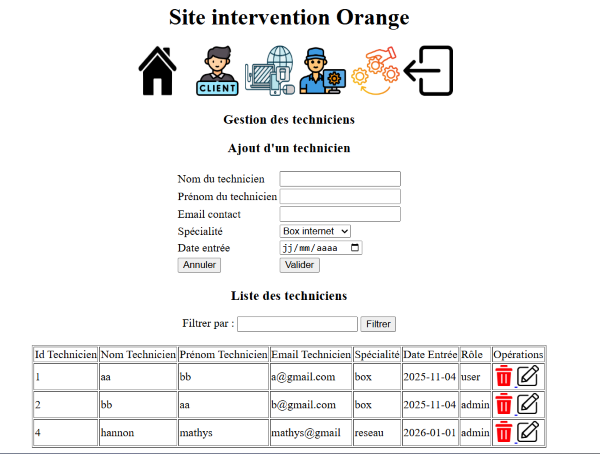Select the Id 4 cell
The height and width of the screenshot is (454, 600).
[x=66, y=433]
